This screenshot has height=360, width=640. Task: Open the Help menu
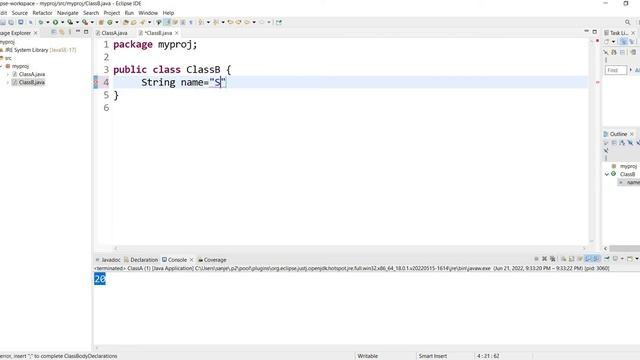point(168,13)
